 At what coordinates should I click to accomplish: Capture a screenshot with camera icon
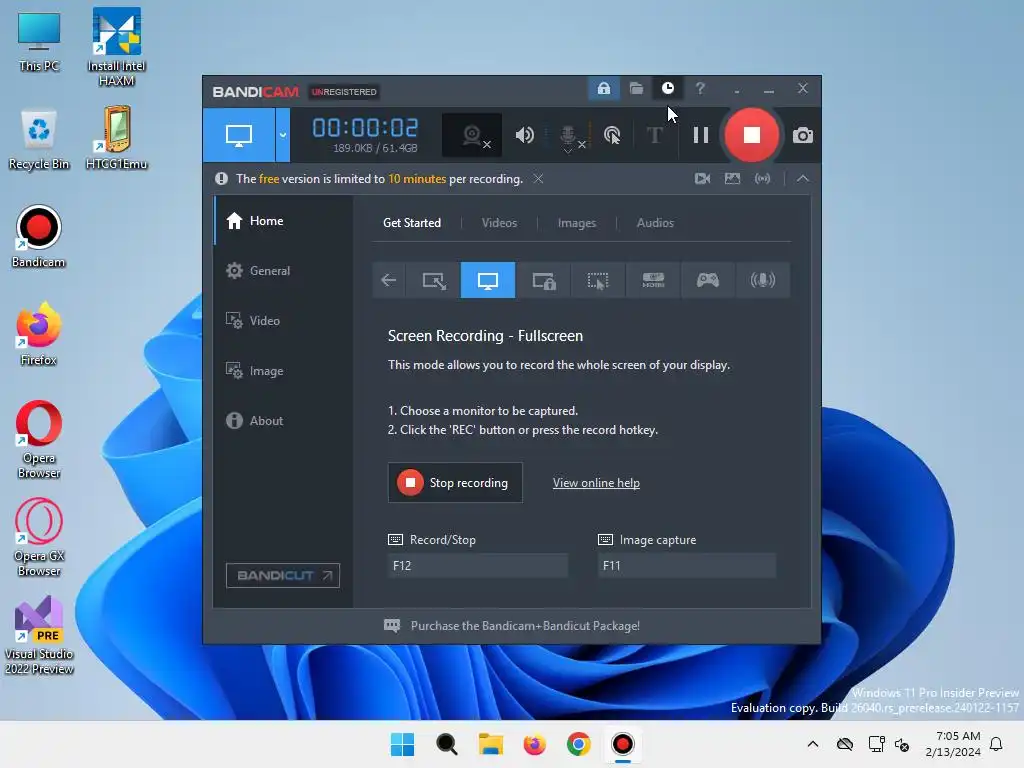pos(803,135)
